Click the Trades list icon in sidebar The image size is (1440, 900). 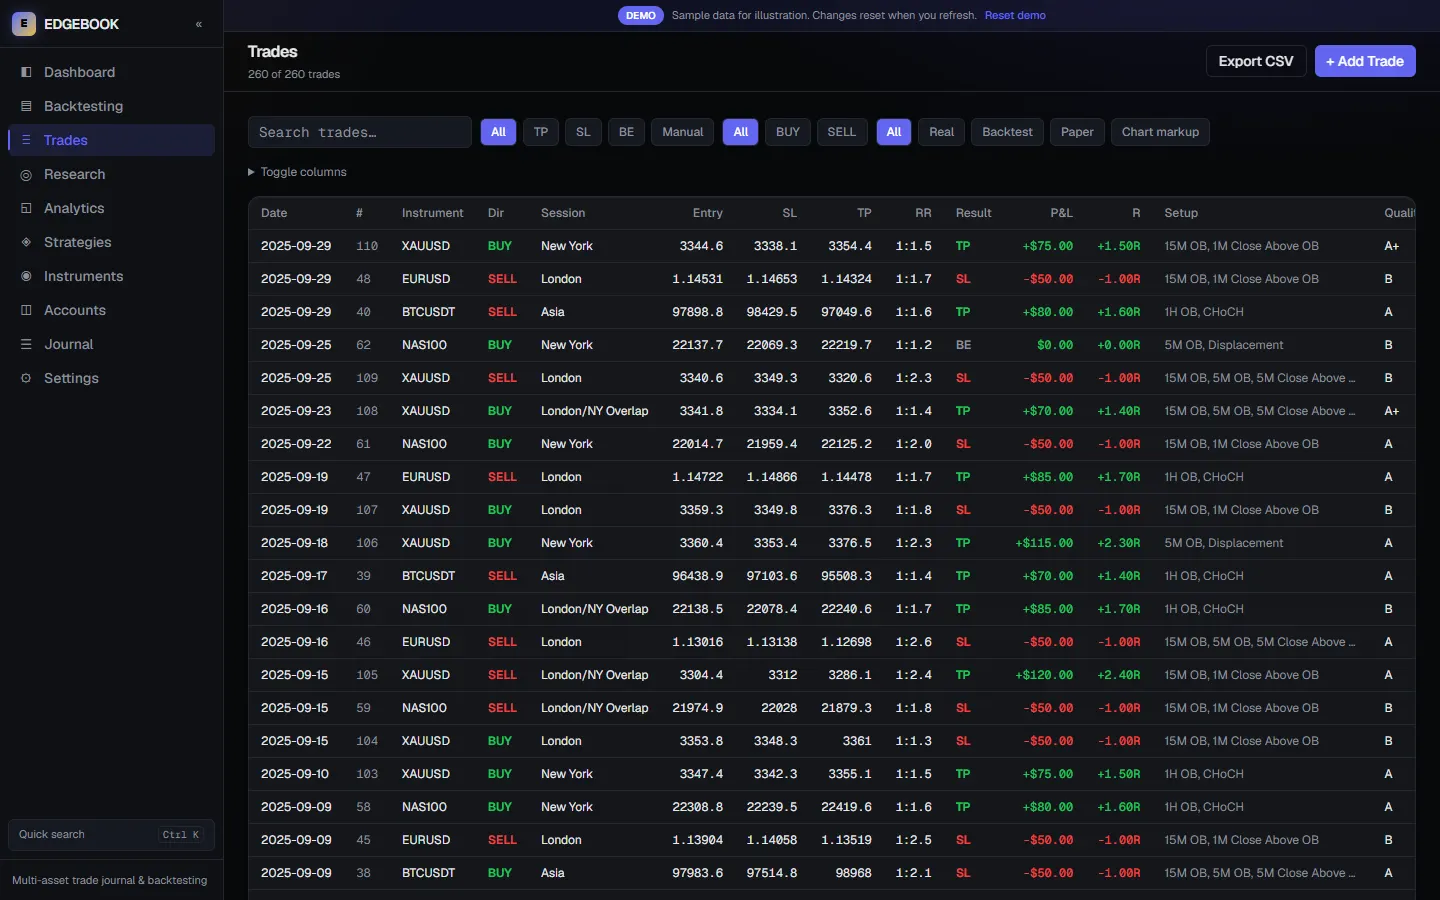click(x=26, y=140)
